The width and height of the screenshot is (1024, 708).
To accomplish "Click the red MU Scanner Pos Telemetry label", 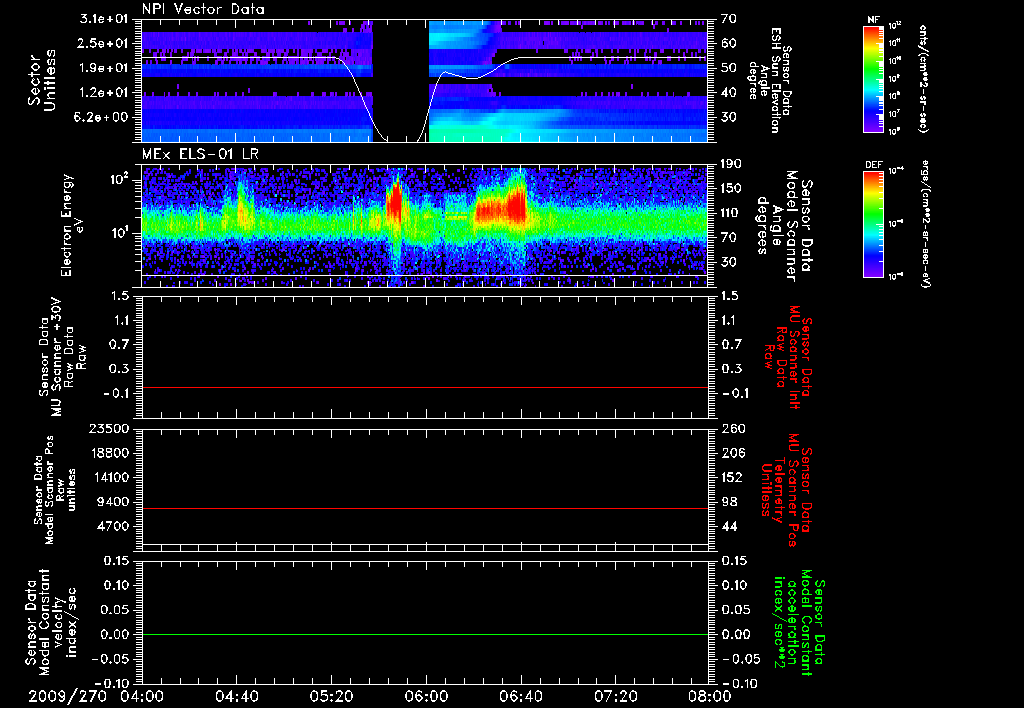I will click(x=786, y=490).
